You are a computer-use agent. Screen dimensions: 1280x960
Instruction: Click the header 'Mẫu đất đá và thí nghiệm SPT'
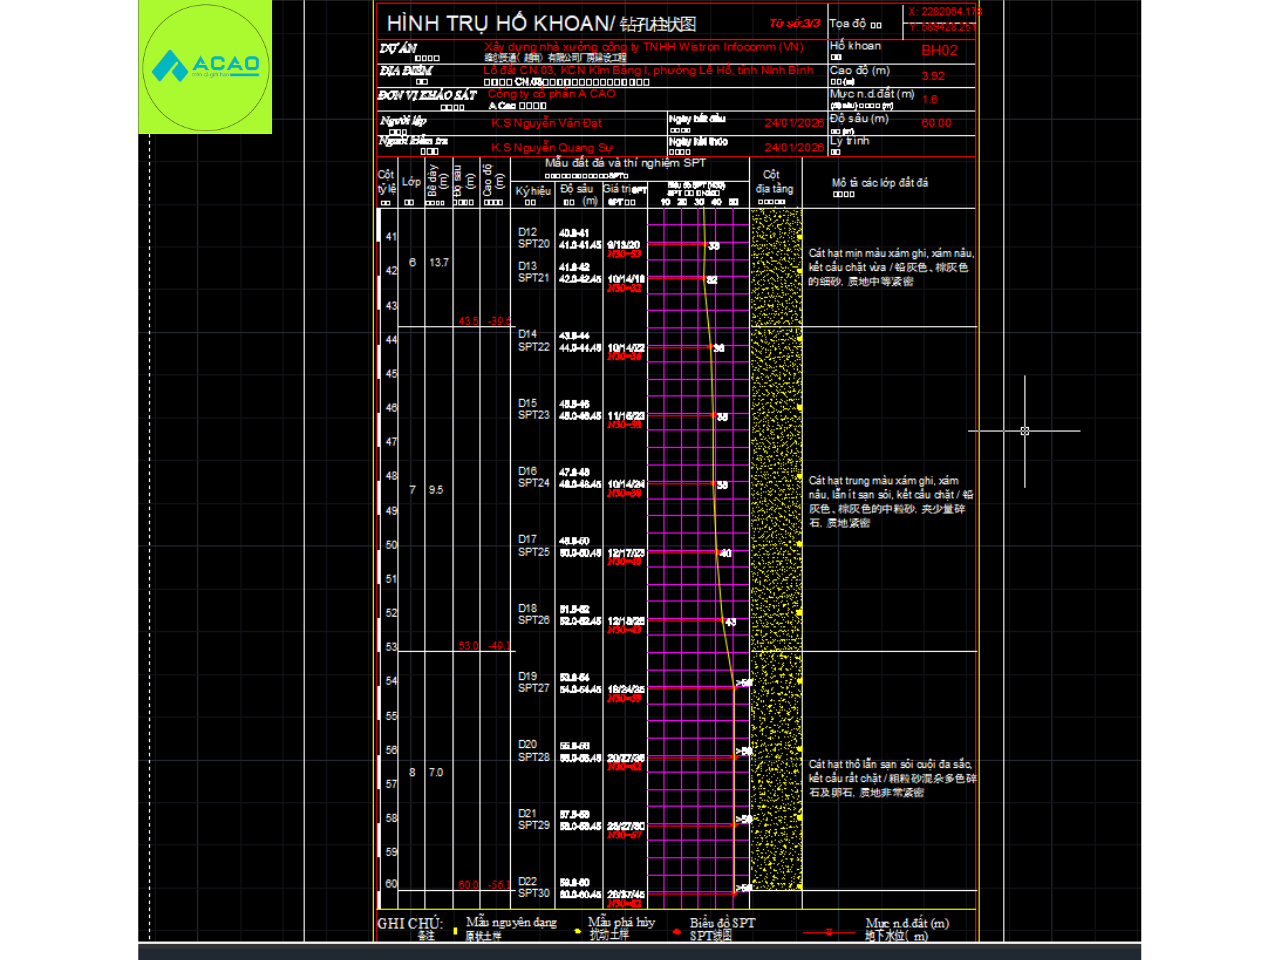625,162
